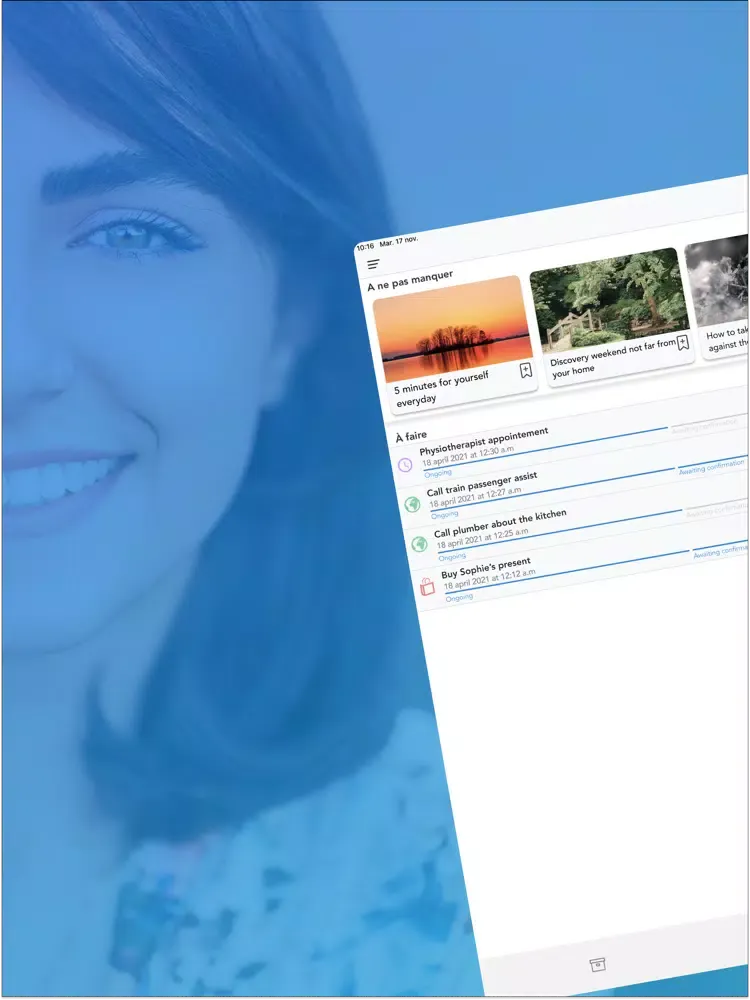
Task: Click '18 april 2021 at 12:12 a.m' date
Action: click(490, 580)
